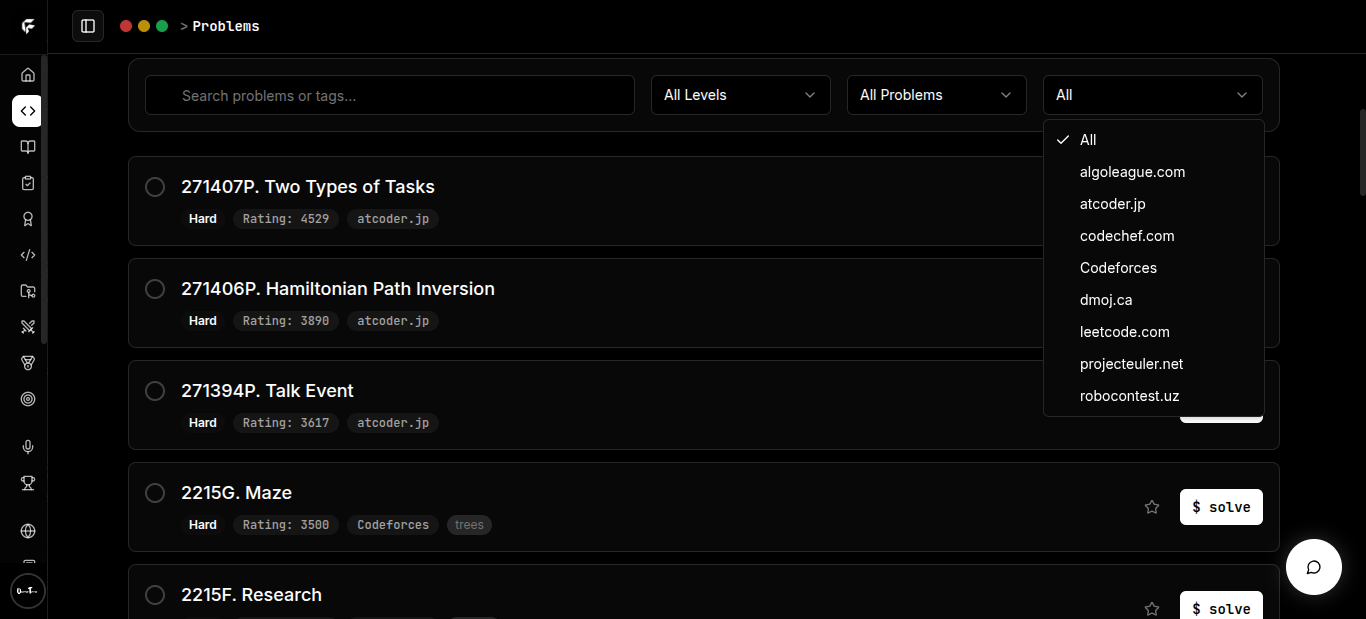Screen dimensions: 1366x619
Task: Click the page's vertical scrollbar thumb
Action: click(x=1362, y=152)
